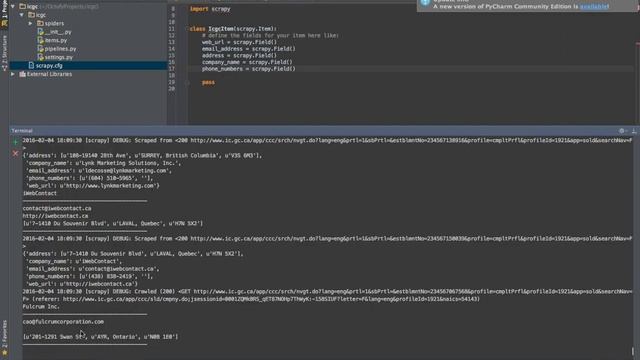Click 'Fulcrum Inc.' in terminal output
Screen dimensions: 640x360
41,307
